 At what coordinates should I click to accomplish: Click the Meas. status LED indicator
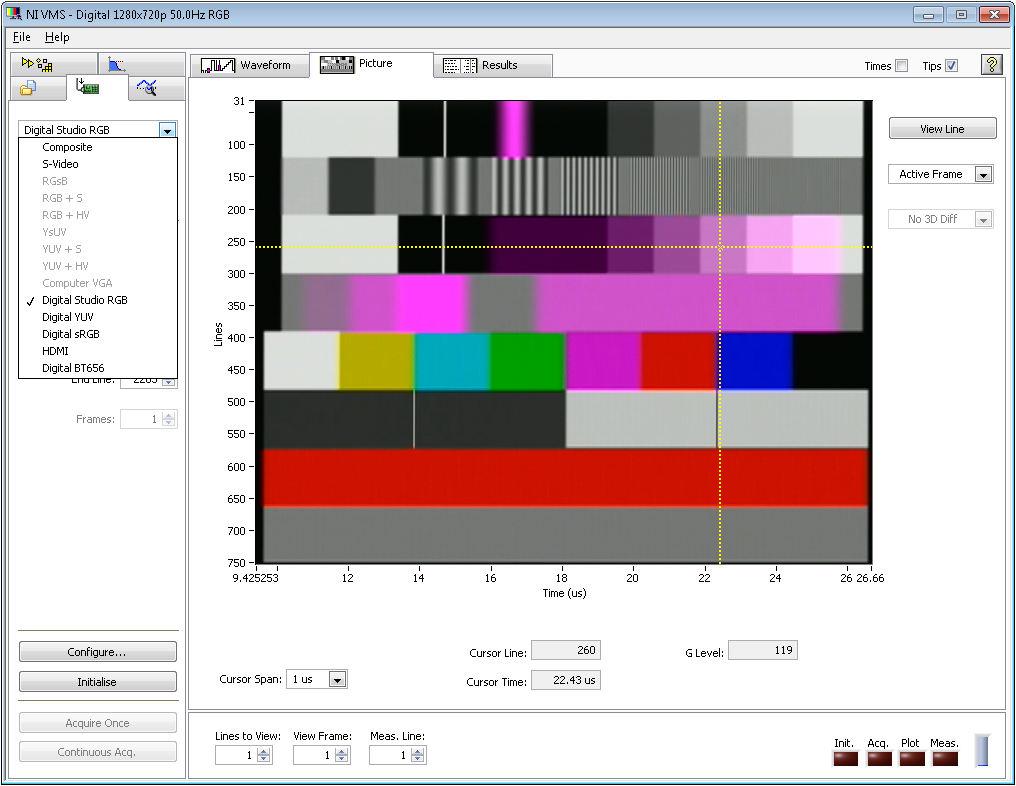tap(944, 759)
